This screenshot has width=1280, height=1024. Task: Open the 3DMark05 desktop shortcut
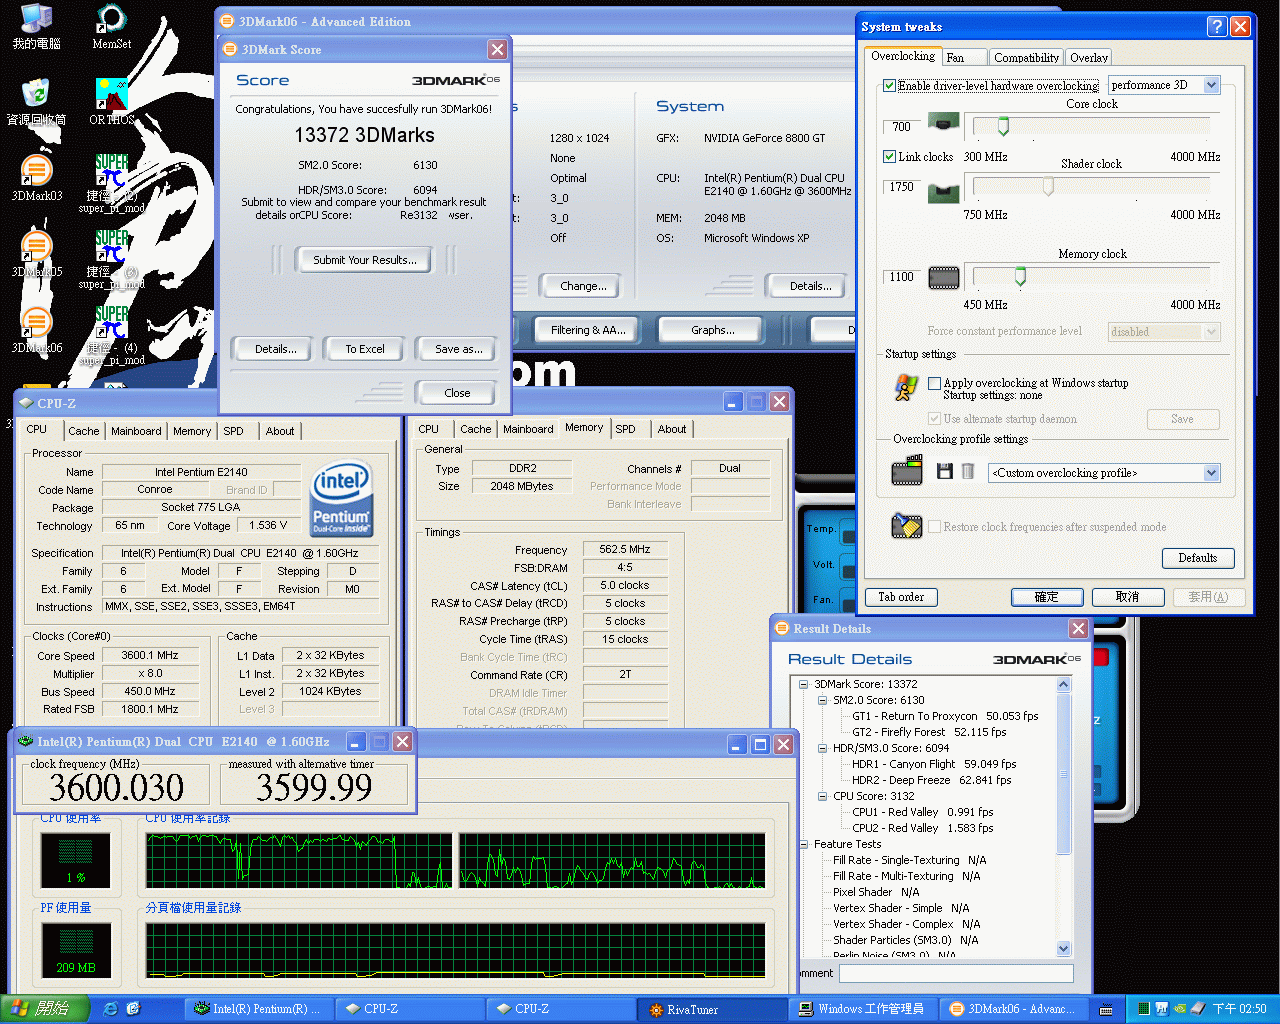click(x=36, y=254)
